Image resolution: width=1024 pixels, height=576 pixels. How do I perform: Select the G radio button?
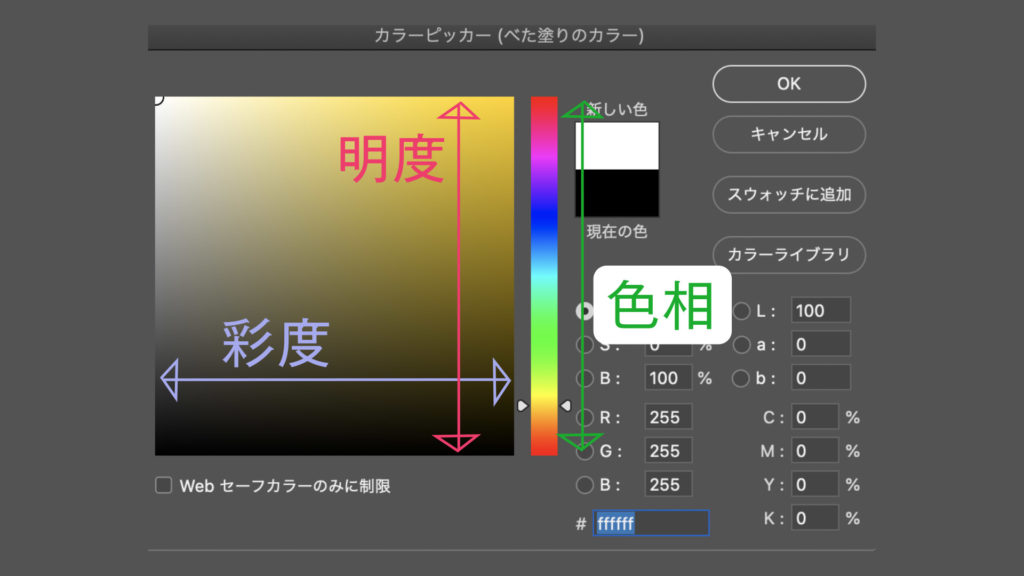click(584, 451)
